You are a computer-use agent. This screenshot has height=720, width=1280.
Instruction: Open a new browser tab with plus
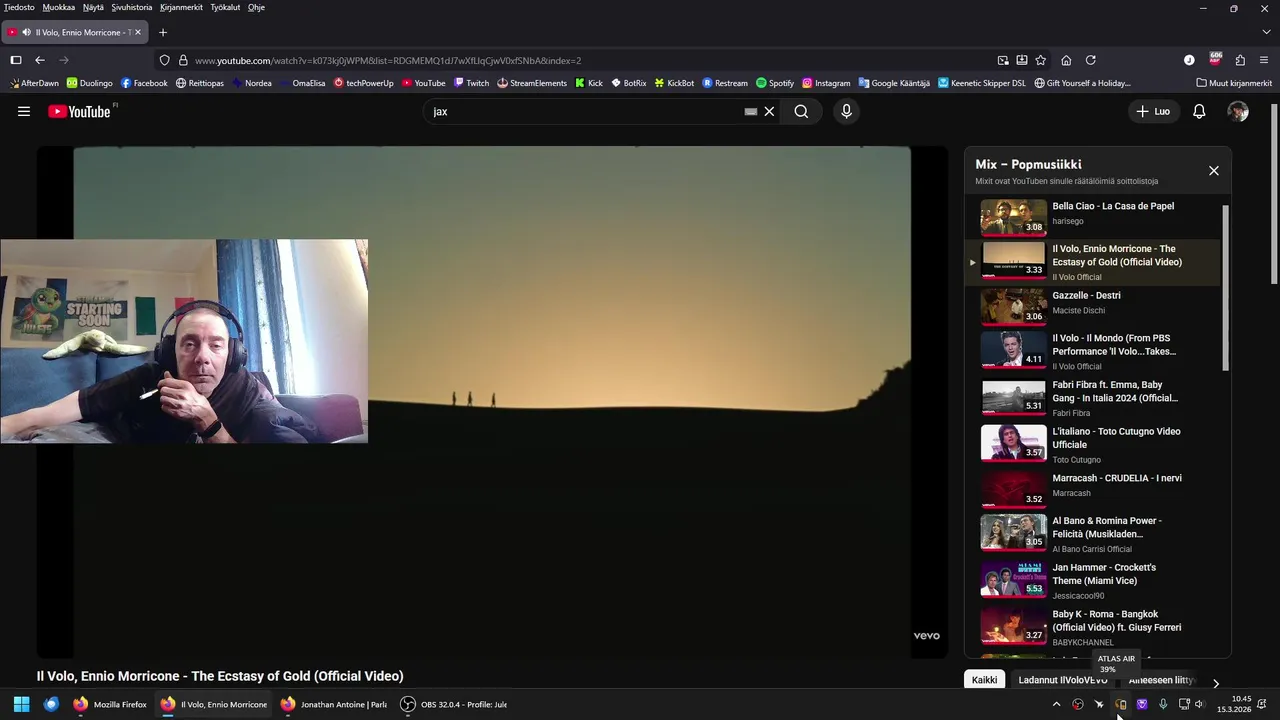(163, 32)
